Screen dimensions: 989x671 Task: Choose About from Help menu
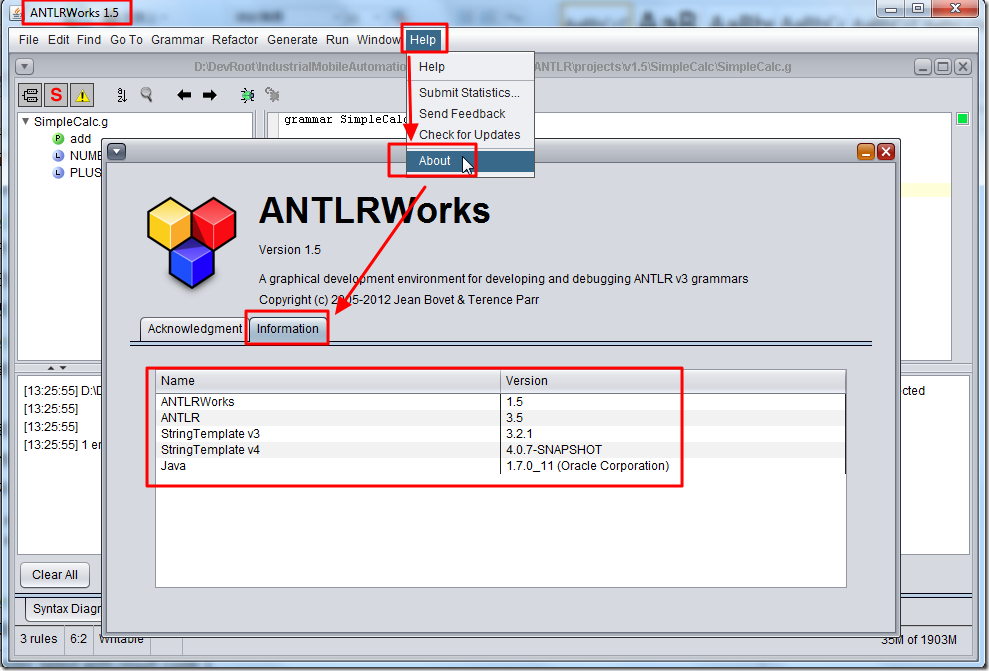click(471, 161)
